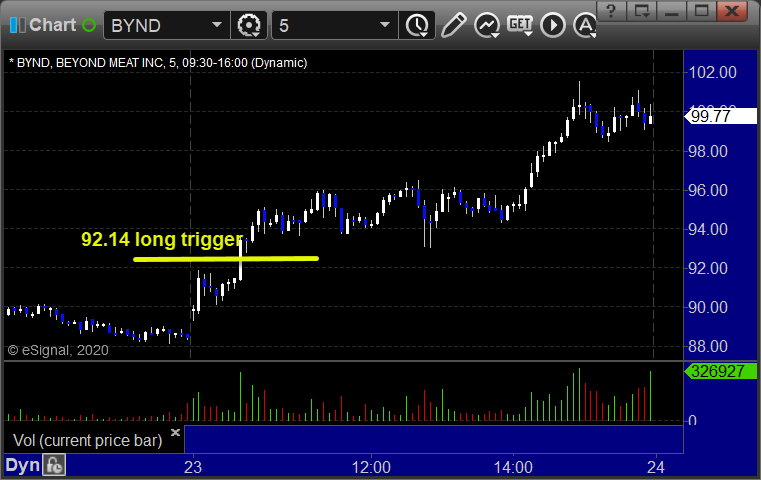Click the blue Chart window icon

17,25
